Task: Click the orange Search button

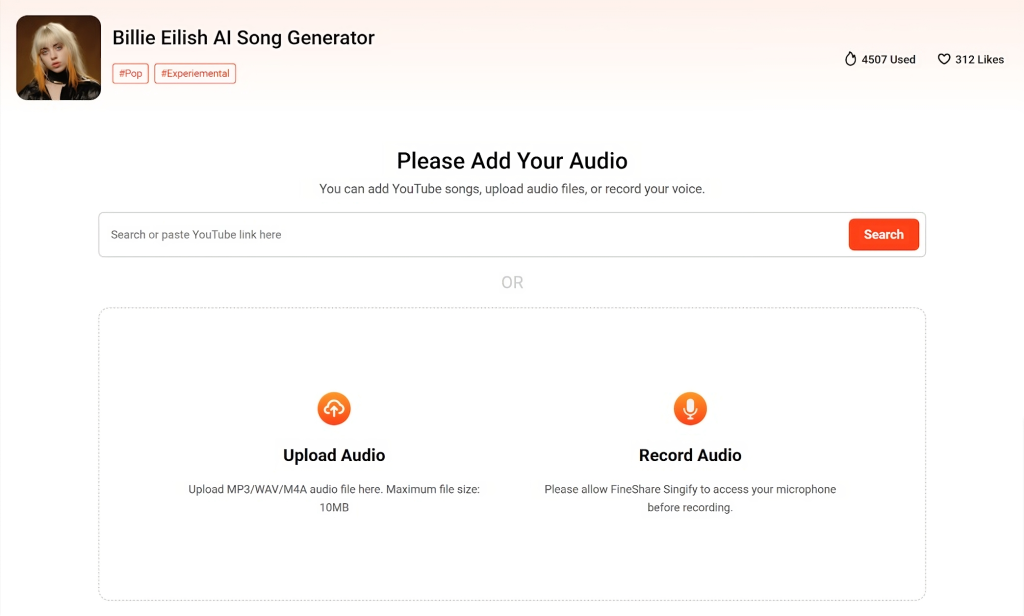Action: coord(884,235)
